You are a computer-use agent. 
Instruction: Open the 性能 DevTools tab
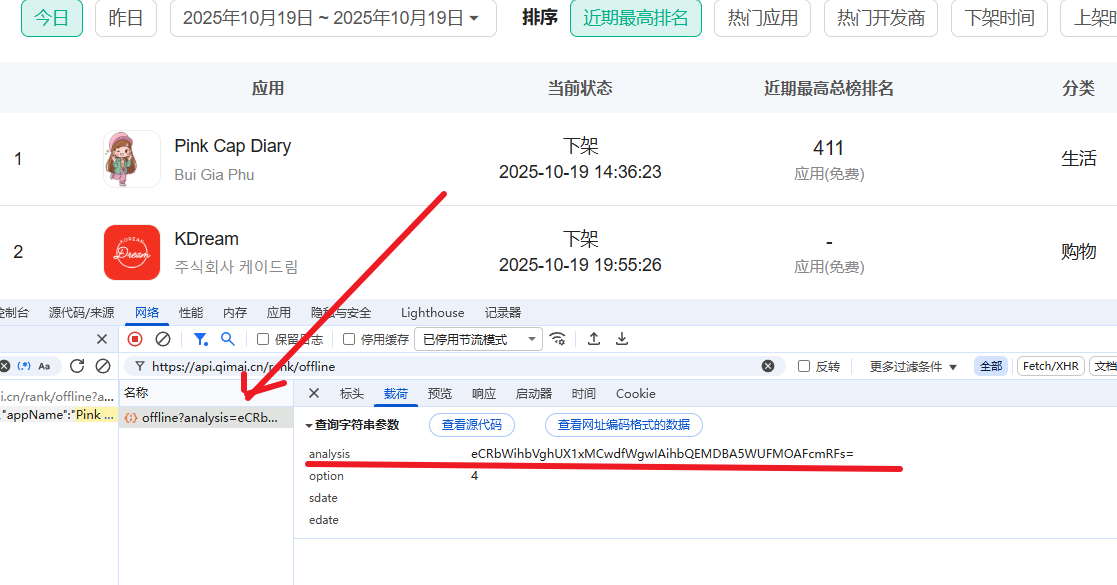point(191,313)
